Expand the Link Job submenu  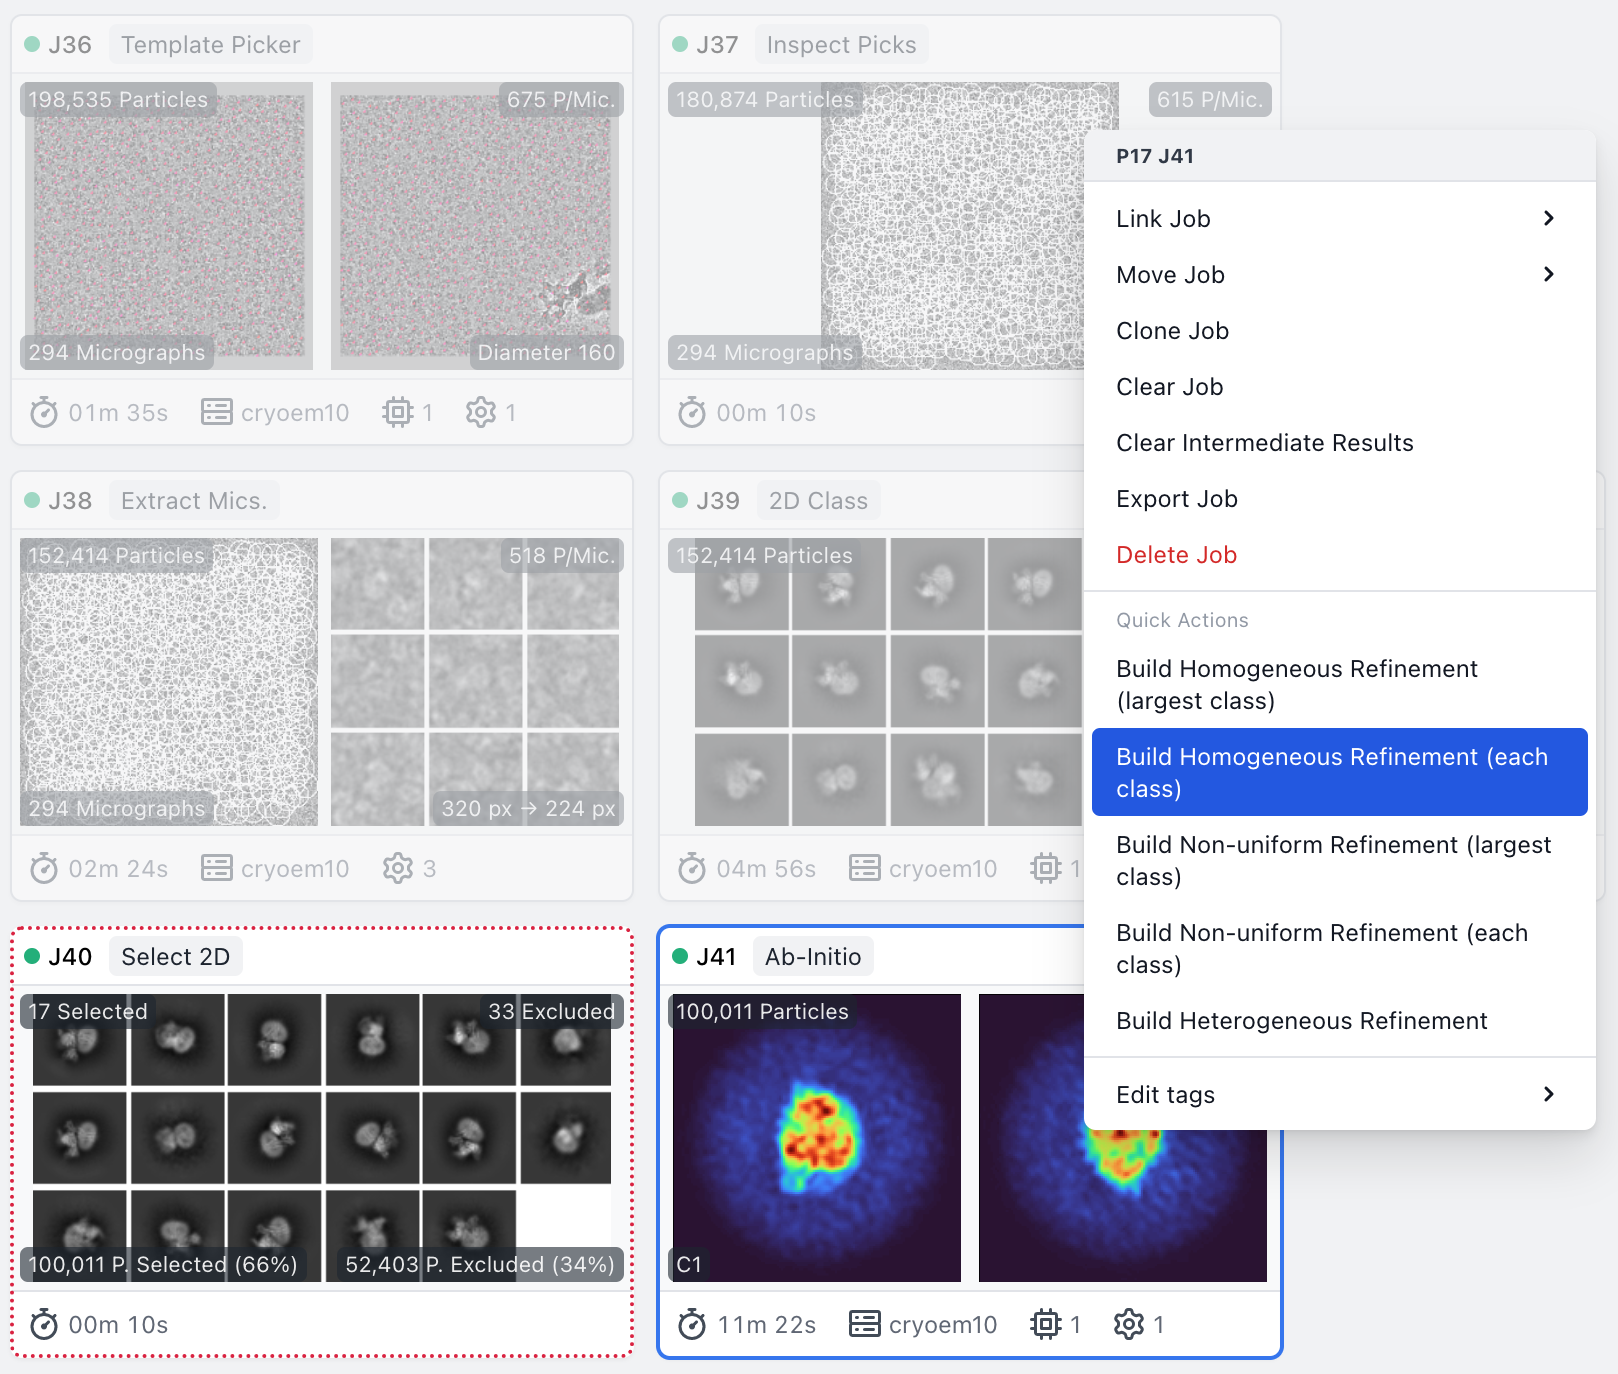1548,219
